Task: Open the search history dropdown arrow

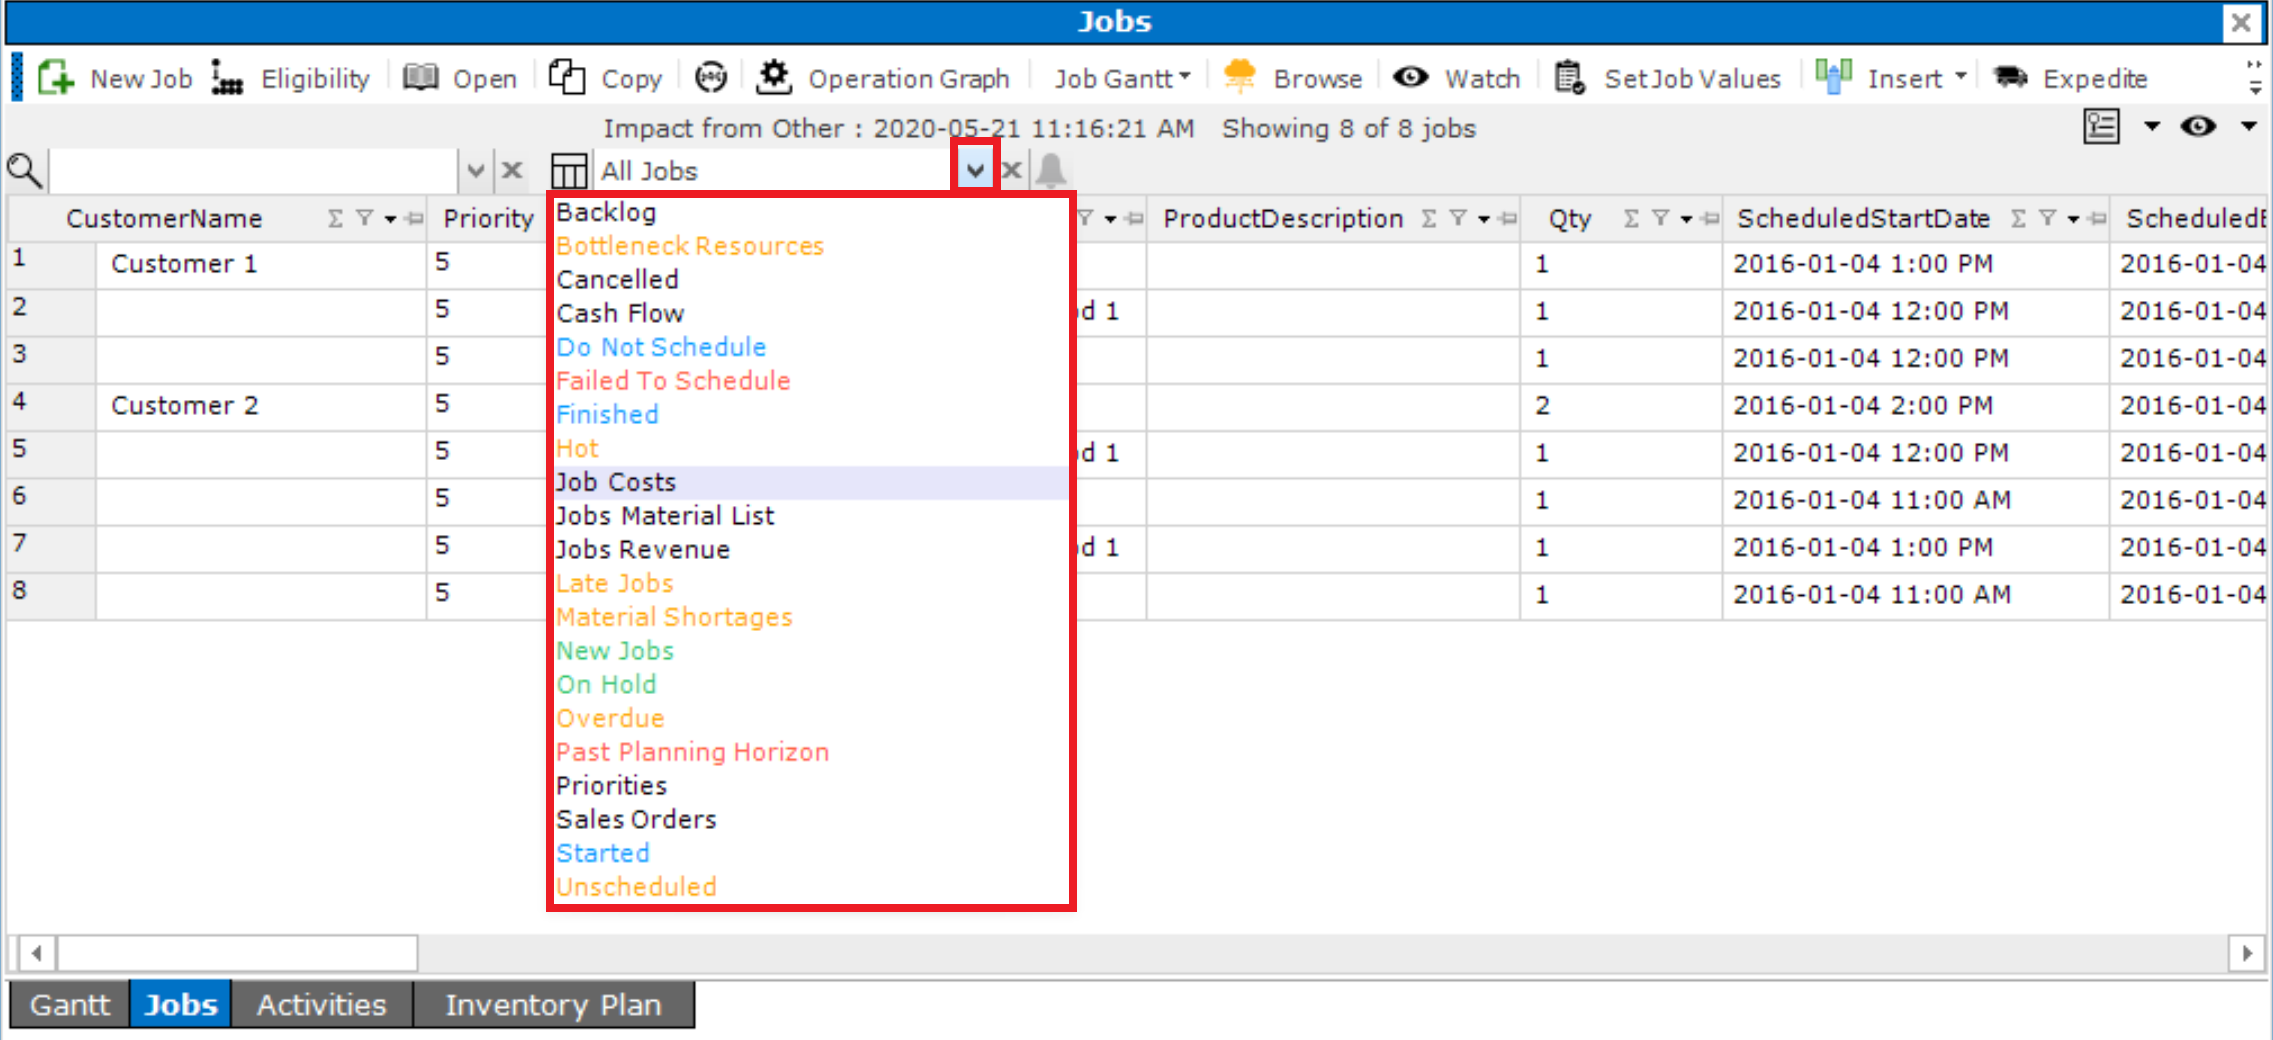Action: tap(476, 171)
